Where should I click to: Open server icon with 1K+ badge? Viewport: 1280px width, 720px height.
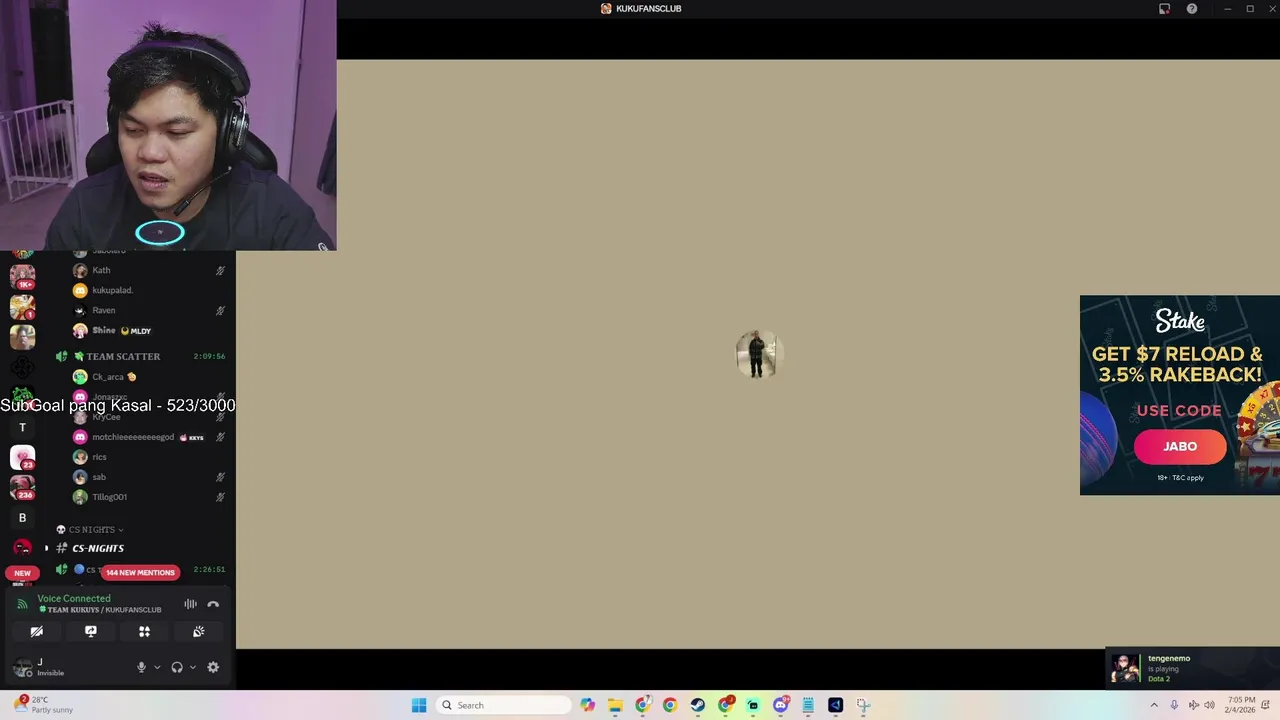coord(22,275)
